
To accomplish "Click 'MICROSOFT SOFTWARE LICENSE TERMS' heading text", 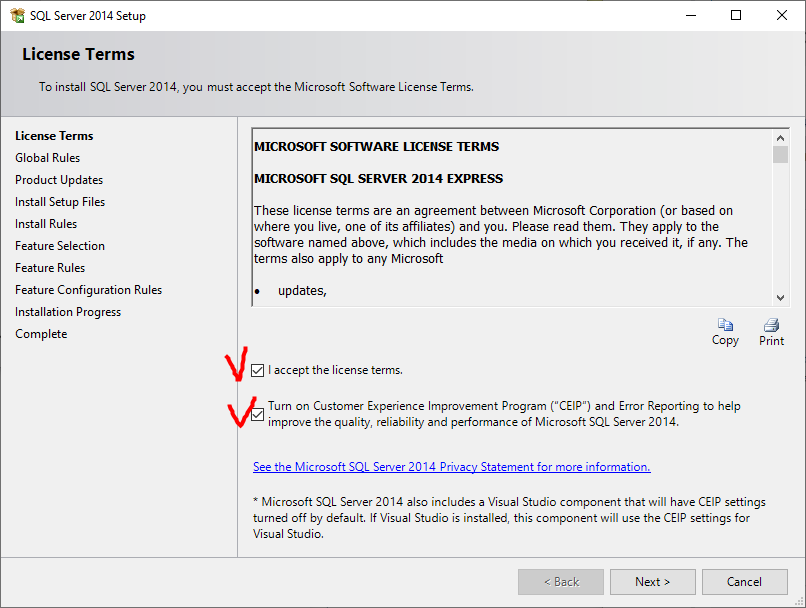I will pos(376,147).
